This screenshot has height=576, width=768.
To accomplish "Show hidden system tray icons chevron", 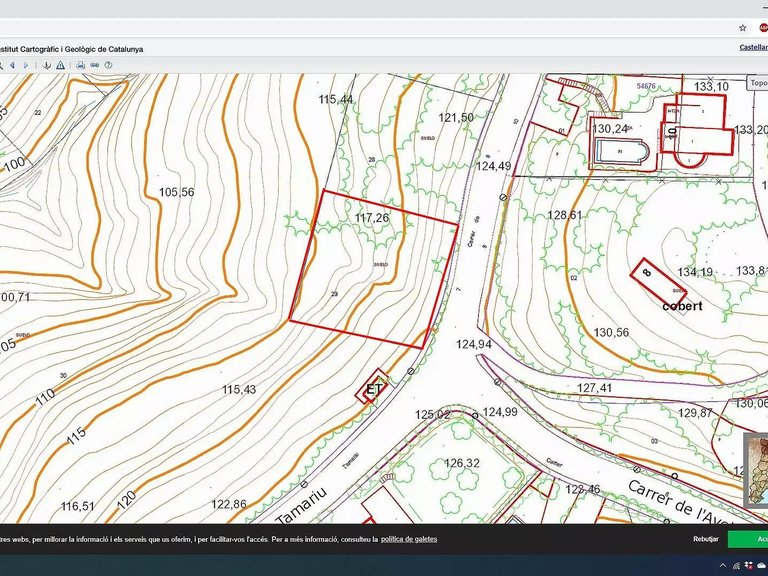I will point(723,566).
